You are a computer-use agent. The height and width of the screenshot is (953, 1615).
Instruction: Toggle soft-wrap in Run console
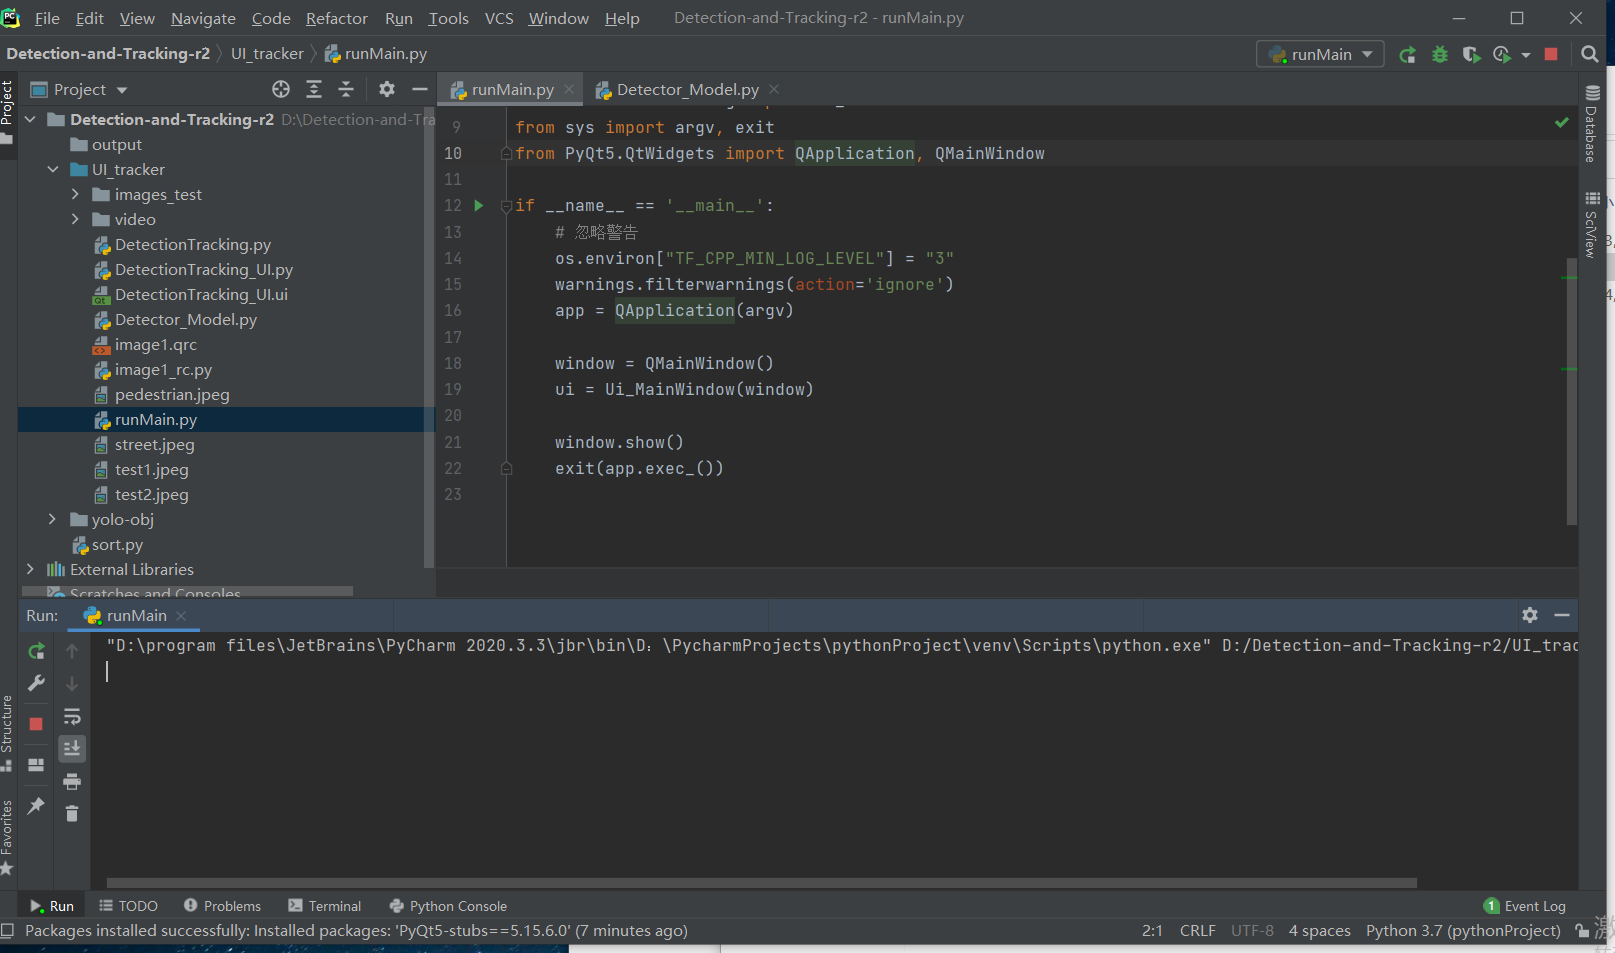coord(72,717)
